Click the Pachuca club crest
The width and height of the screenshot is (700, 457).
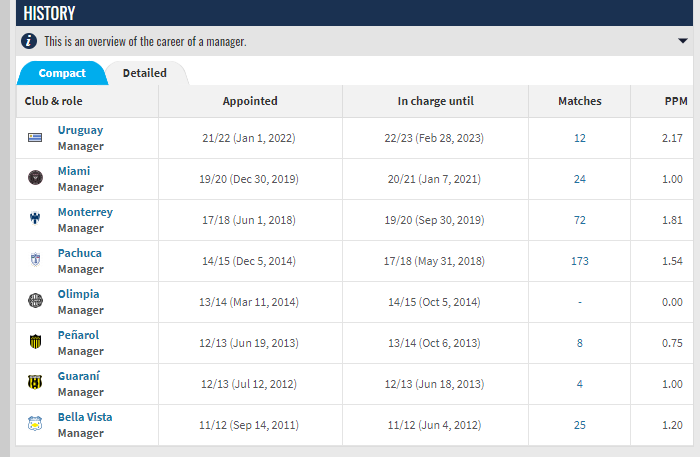point(35,259)
